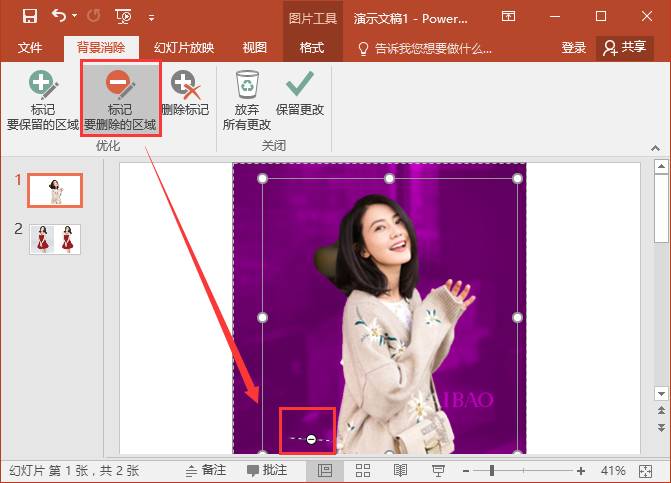671x483 pixels.
Task: Click 放弃所有更改 trash icon
Action: point(247,101)
